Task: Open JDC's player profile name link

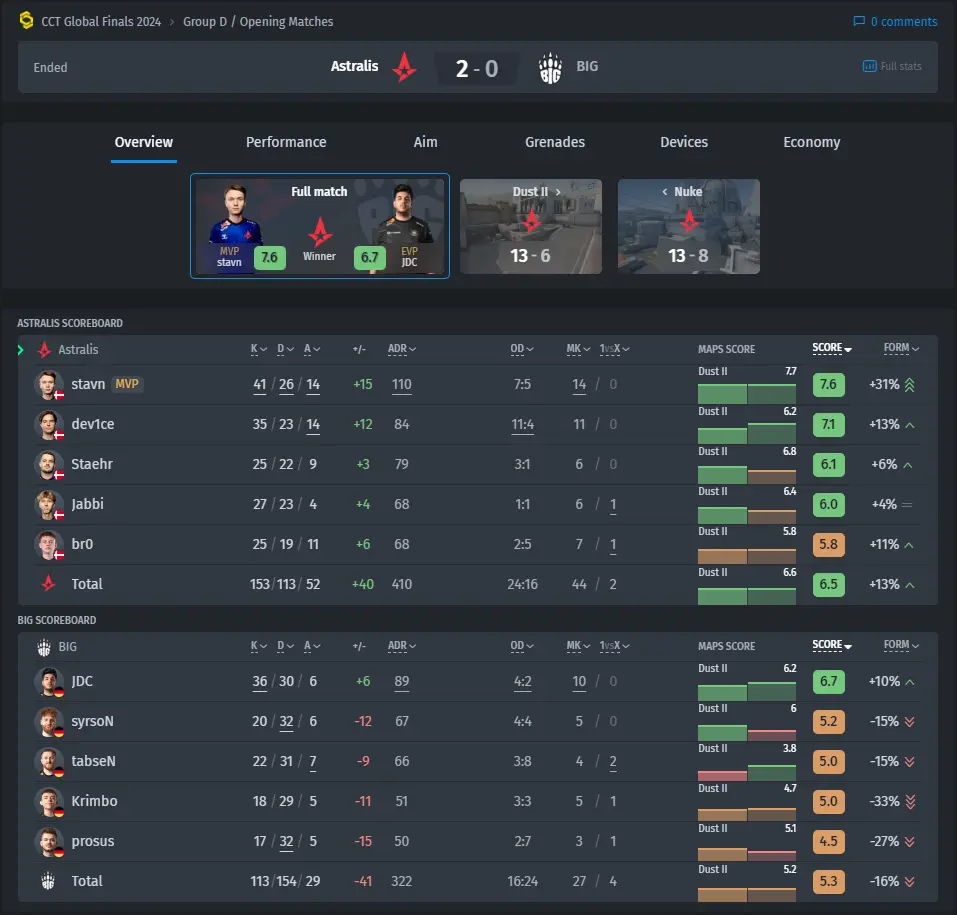Action: (82, 681)
